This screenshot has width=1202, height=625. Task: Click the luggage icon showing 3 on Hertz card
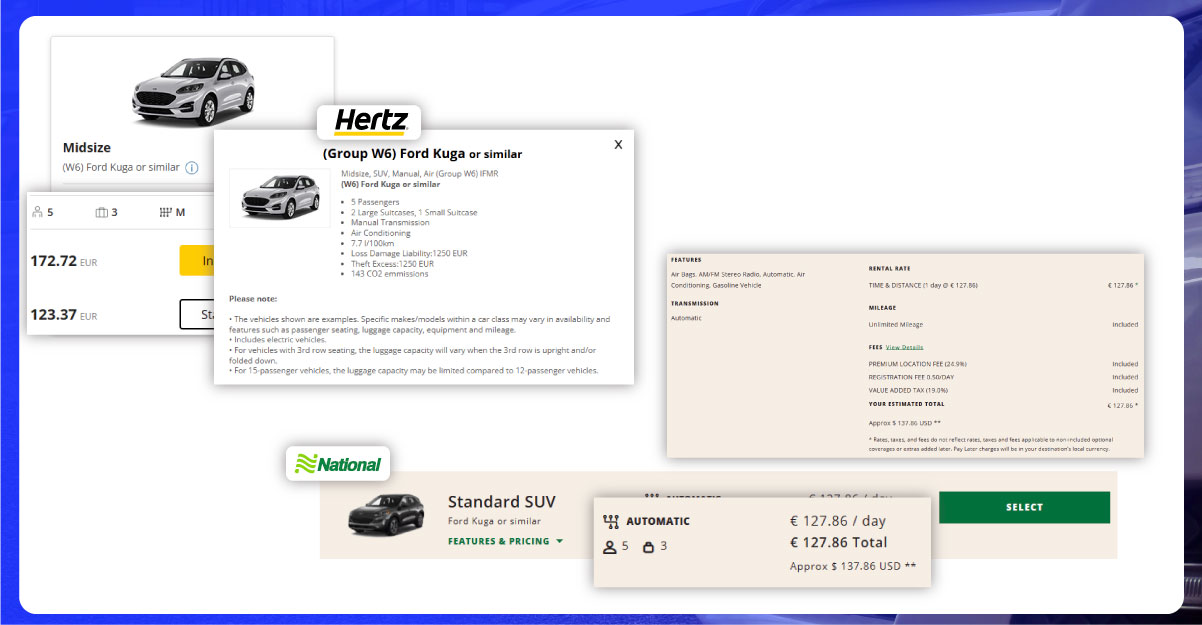point(101,212)
